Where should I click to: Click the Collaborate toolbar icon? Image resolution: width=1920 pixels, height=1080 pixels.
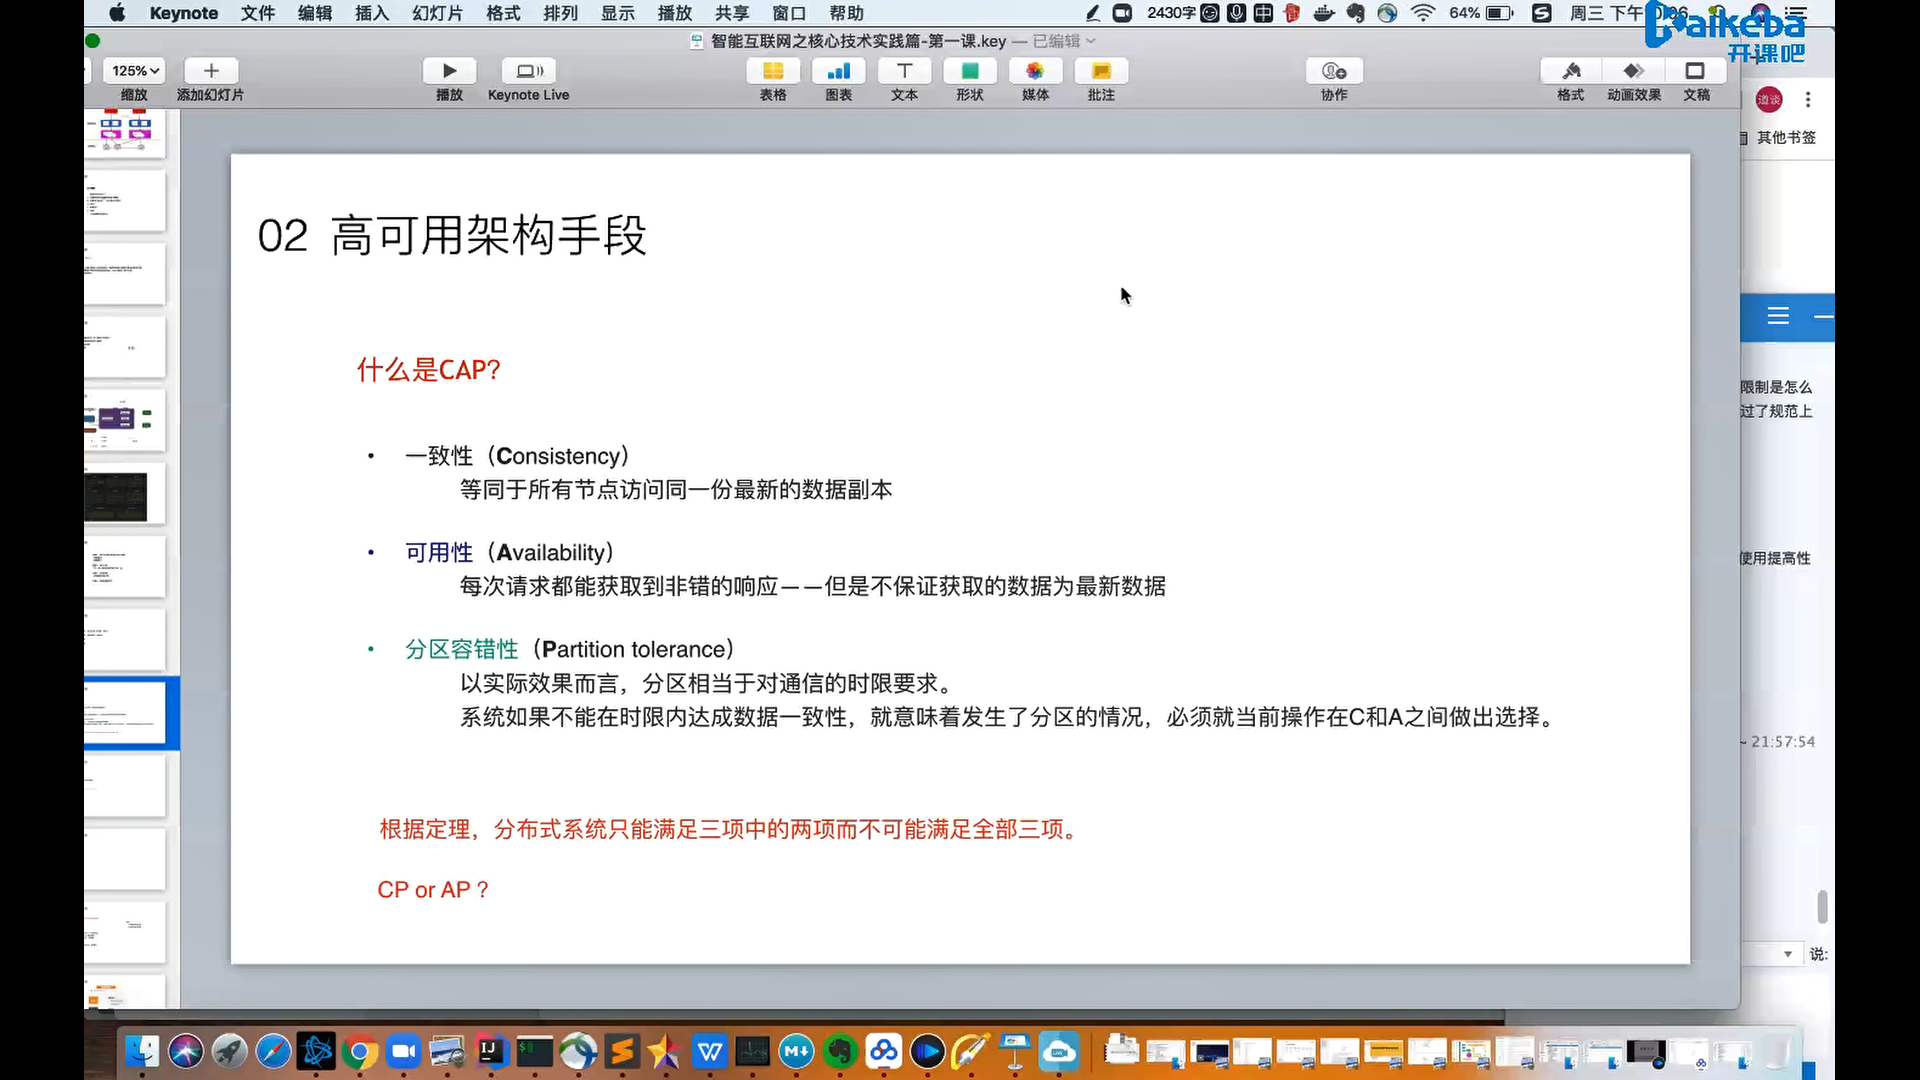coord(1334,71)
